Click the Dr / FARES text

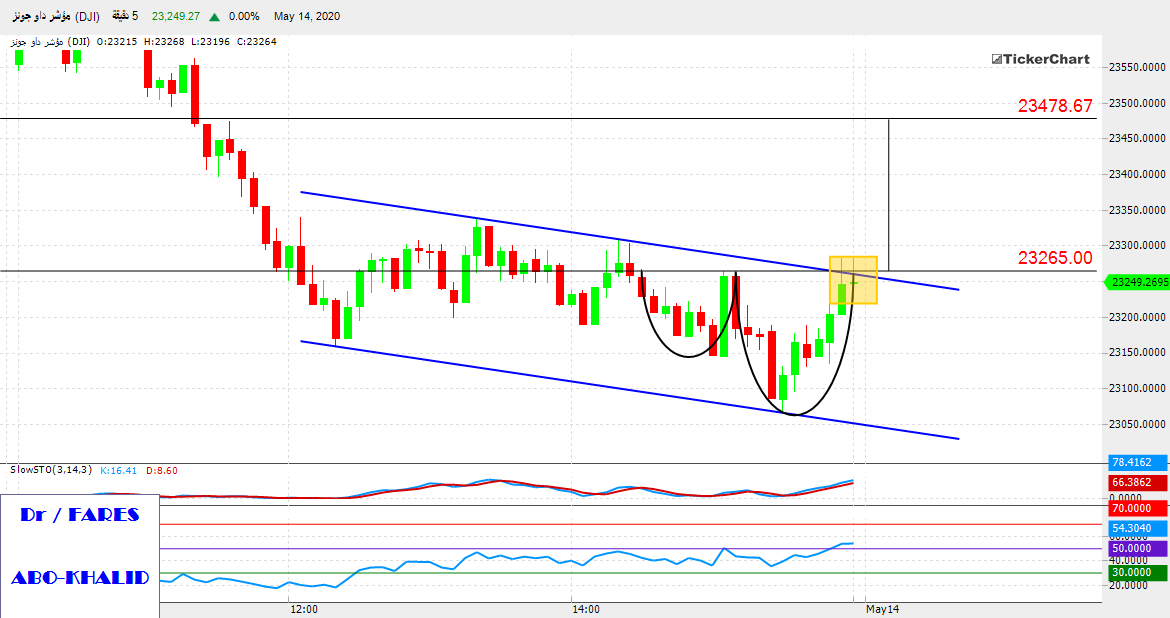[x=80, y=514]
